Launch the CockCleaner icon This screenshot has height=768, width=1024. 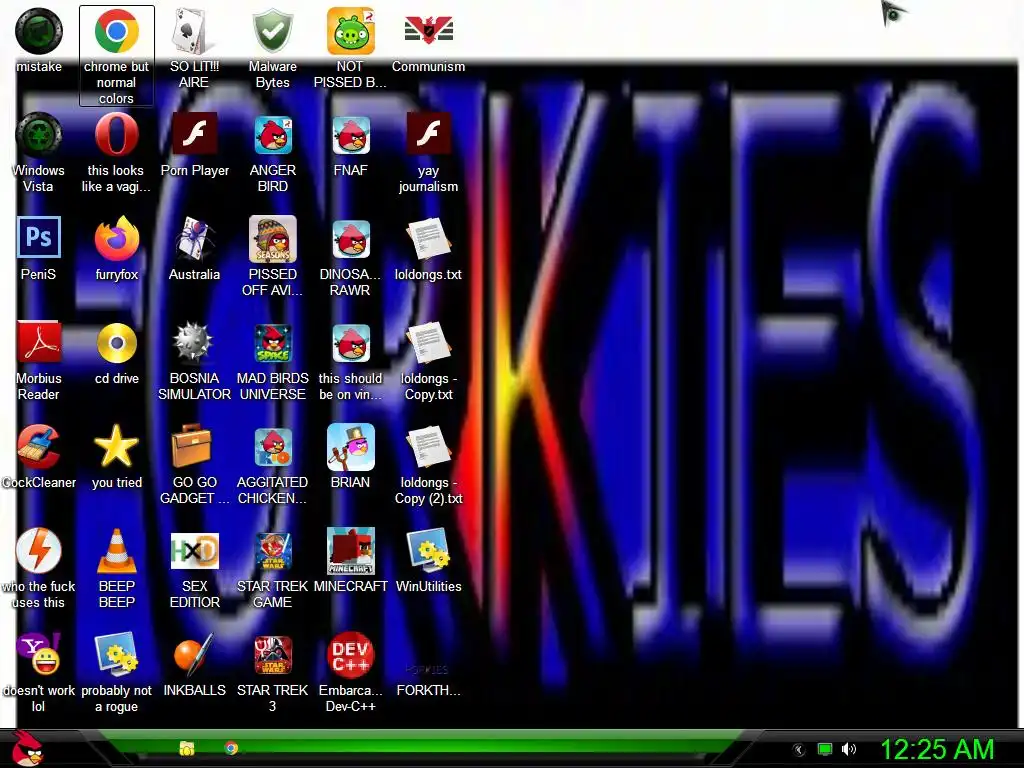click(39, 447)
